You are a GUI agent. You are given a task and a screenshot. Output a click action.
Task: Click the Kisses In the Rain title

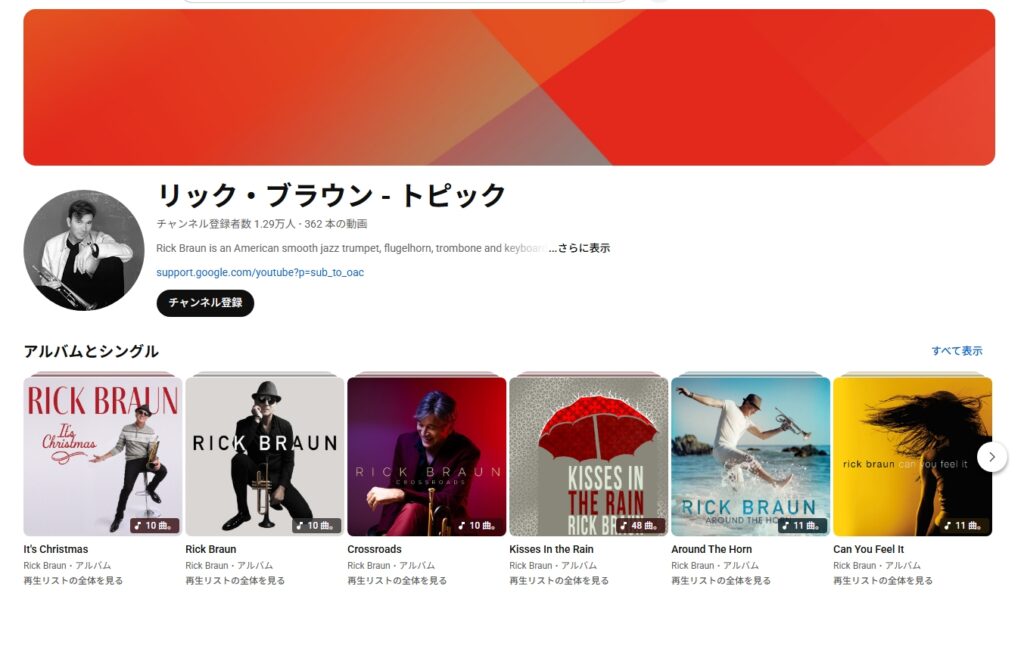tap(551, 549)
